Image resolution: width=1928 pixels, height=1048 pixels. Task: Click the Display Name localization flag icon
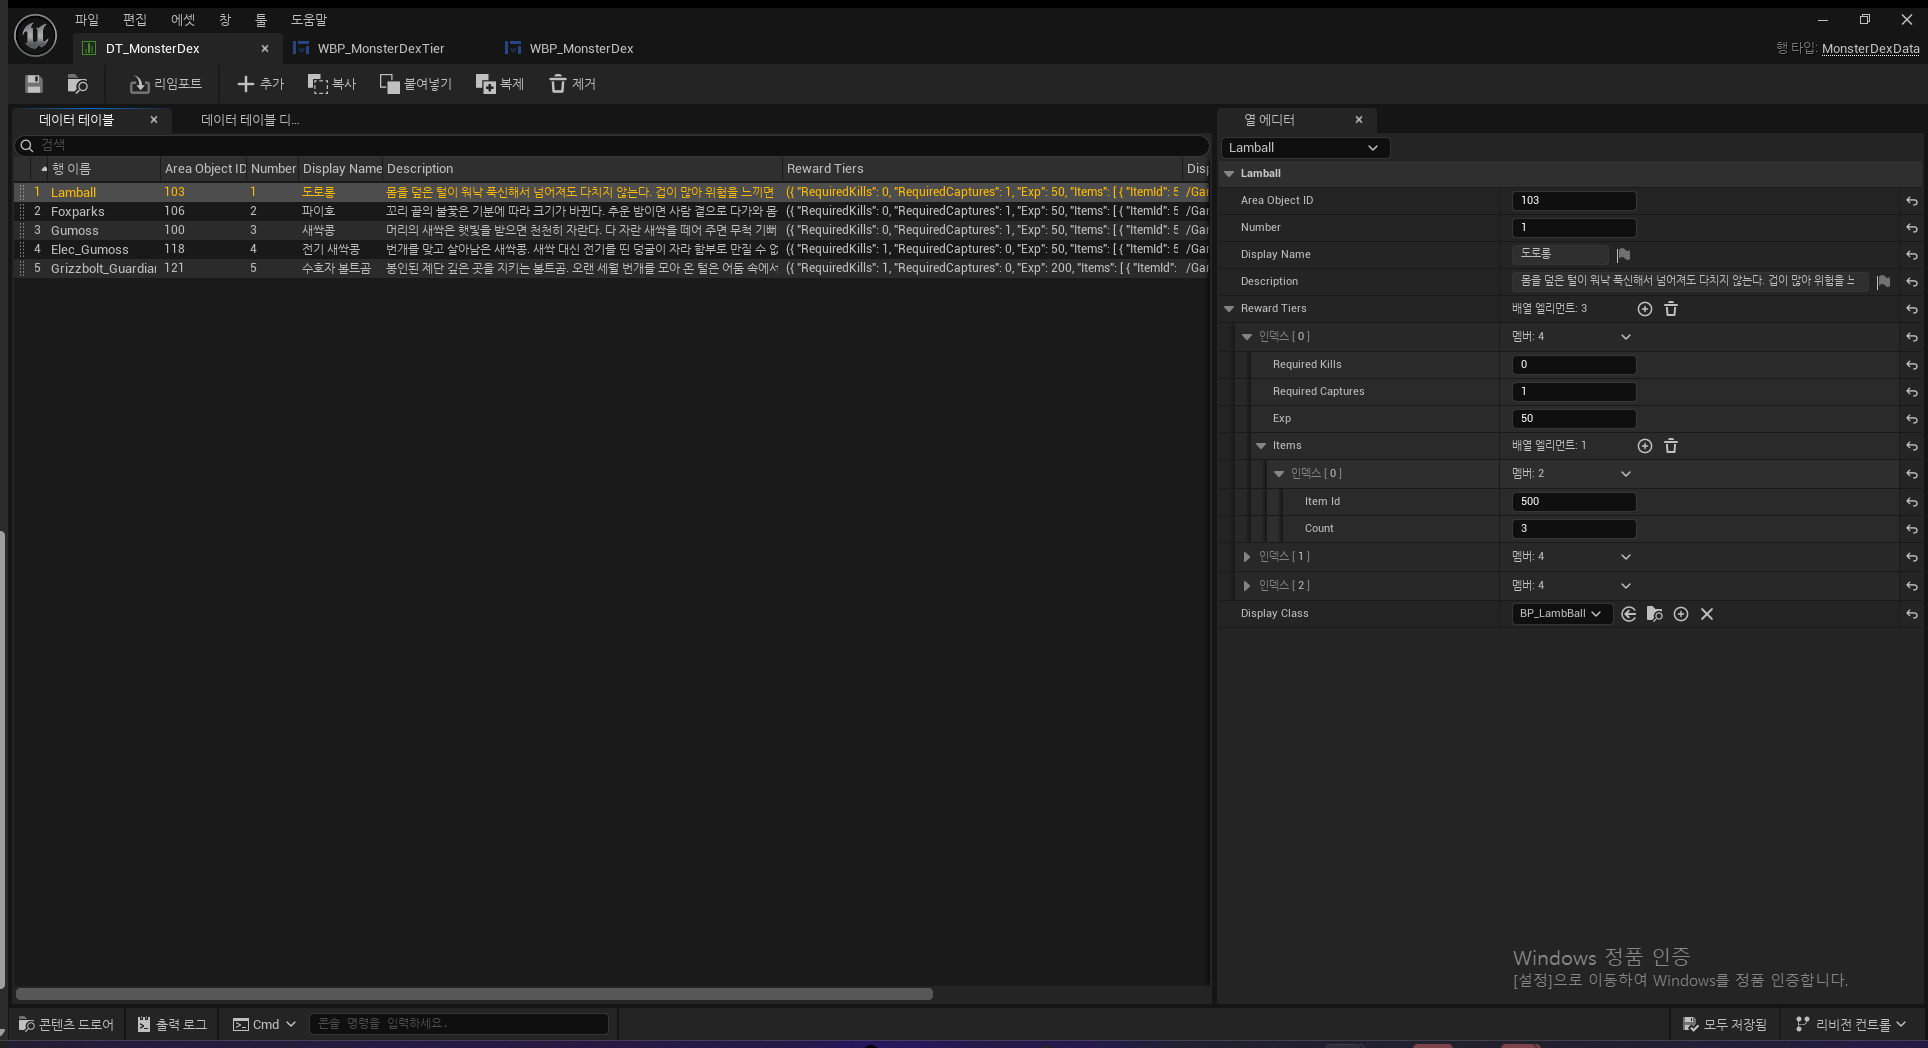[x=1623, y=255]
